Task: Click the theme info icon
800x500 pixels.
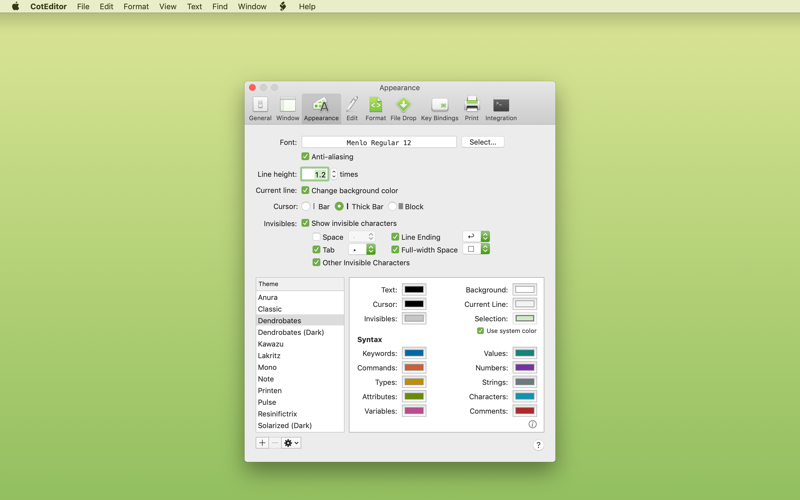Action: click(532, 424)
